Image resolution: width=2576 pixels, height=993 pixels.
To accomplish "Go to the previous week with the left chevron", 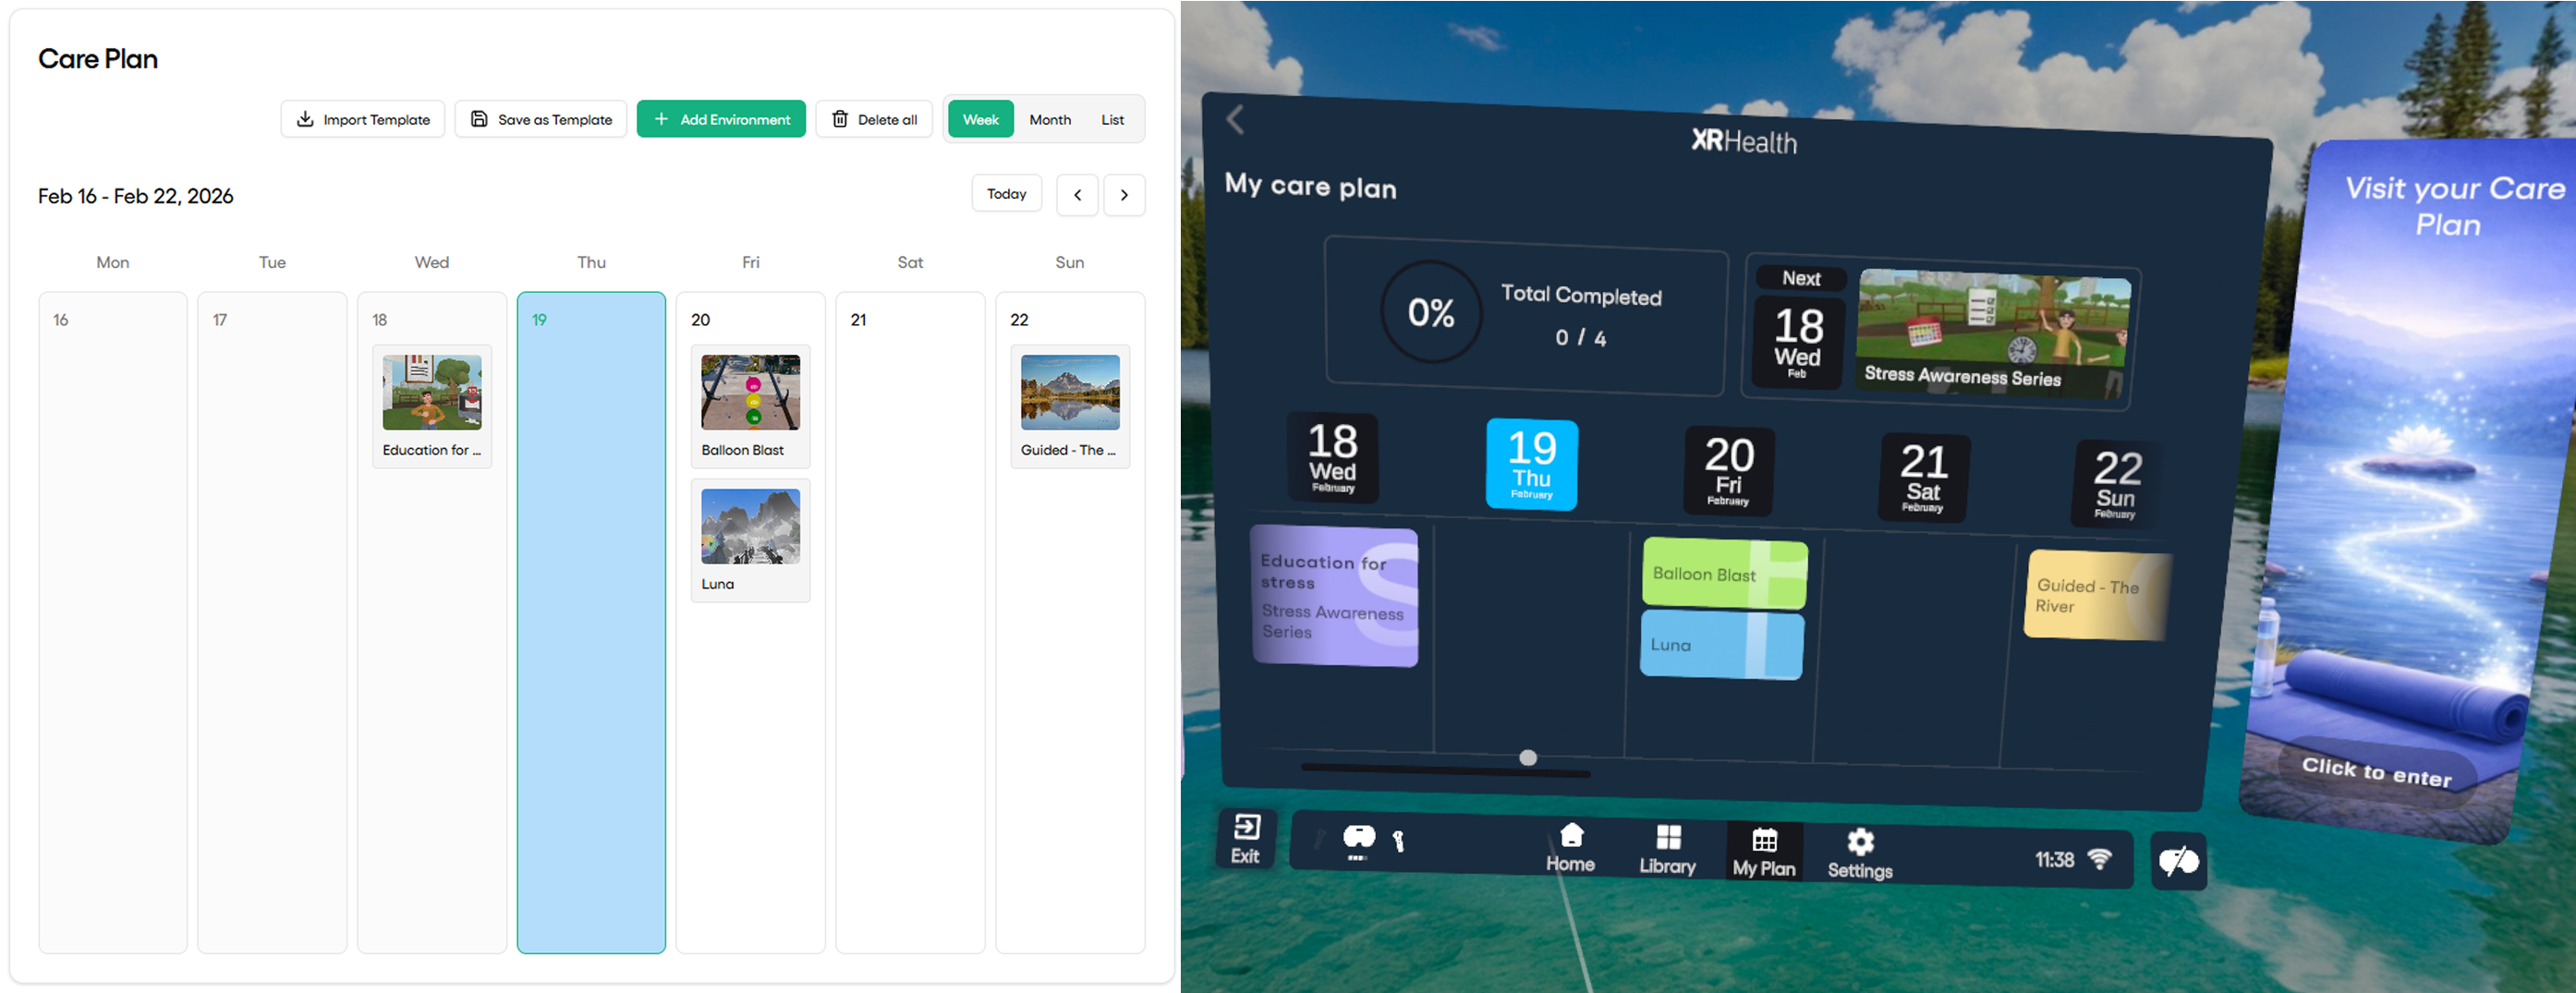I will [1077, 195].
